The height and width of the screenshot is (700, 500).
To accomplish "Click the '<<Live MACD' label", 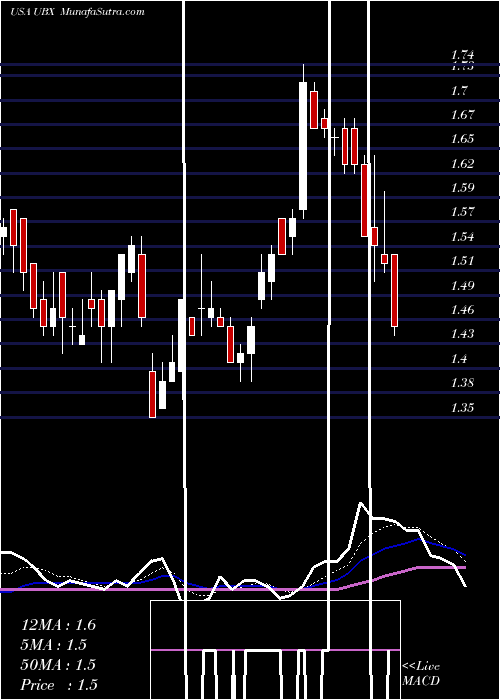I will pos(421,673).
